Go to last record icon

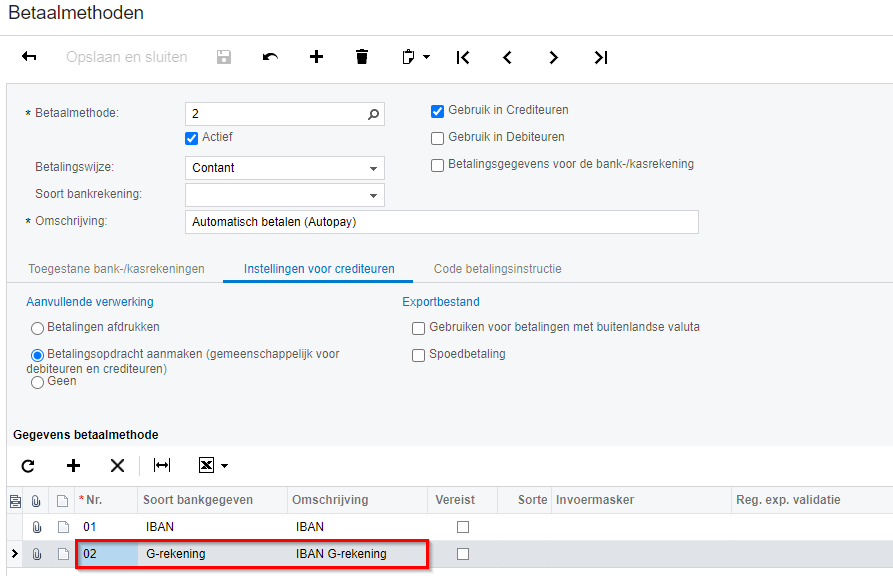tap(600, 57)
